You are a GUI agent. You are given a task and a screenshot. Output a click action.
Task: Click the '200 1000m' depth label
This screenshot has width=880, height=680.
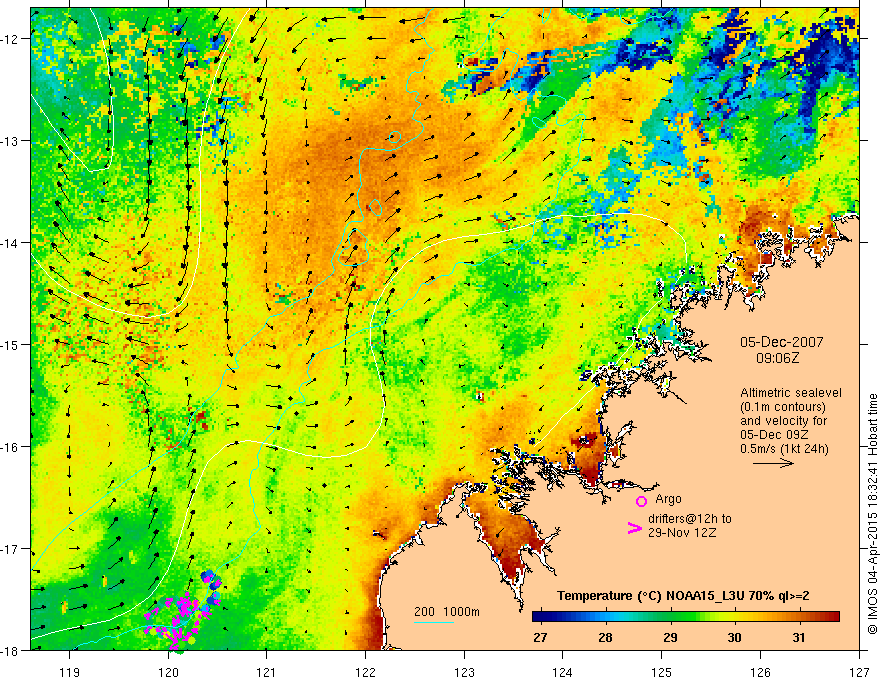[447, 612]
